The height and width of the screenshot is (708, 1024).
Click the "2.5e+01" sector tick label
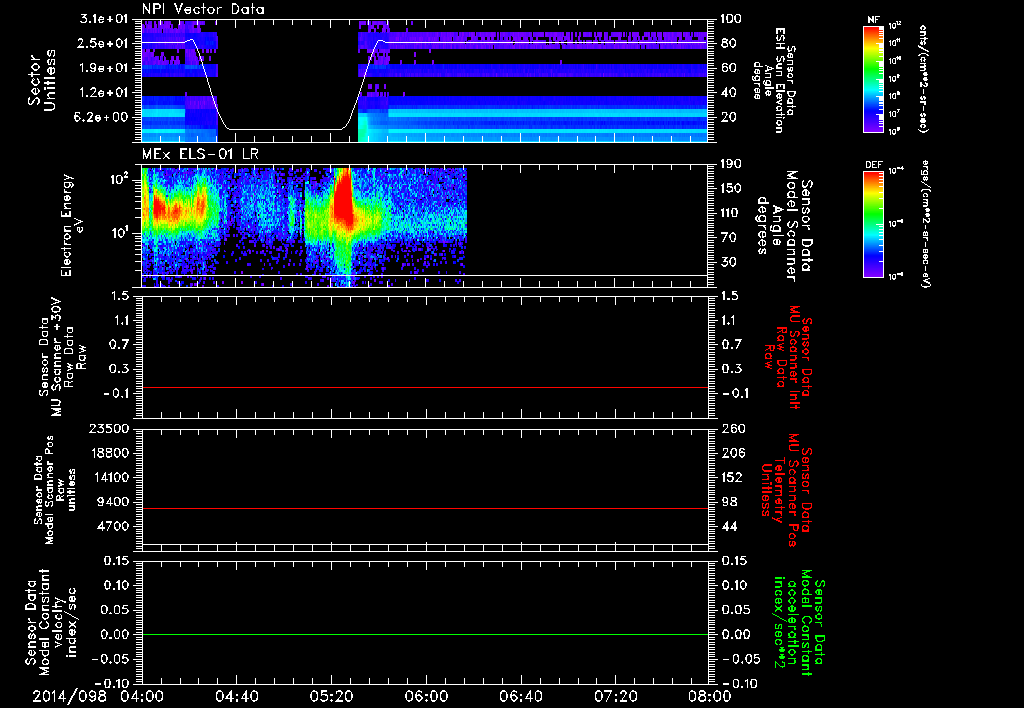104,43
